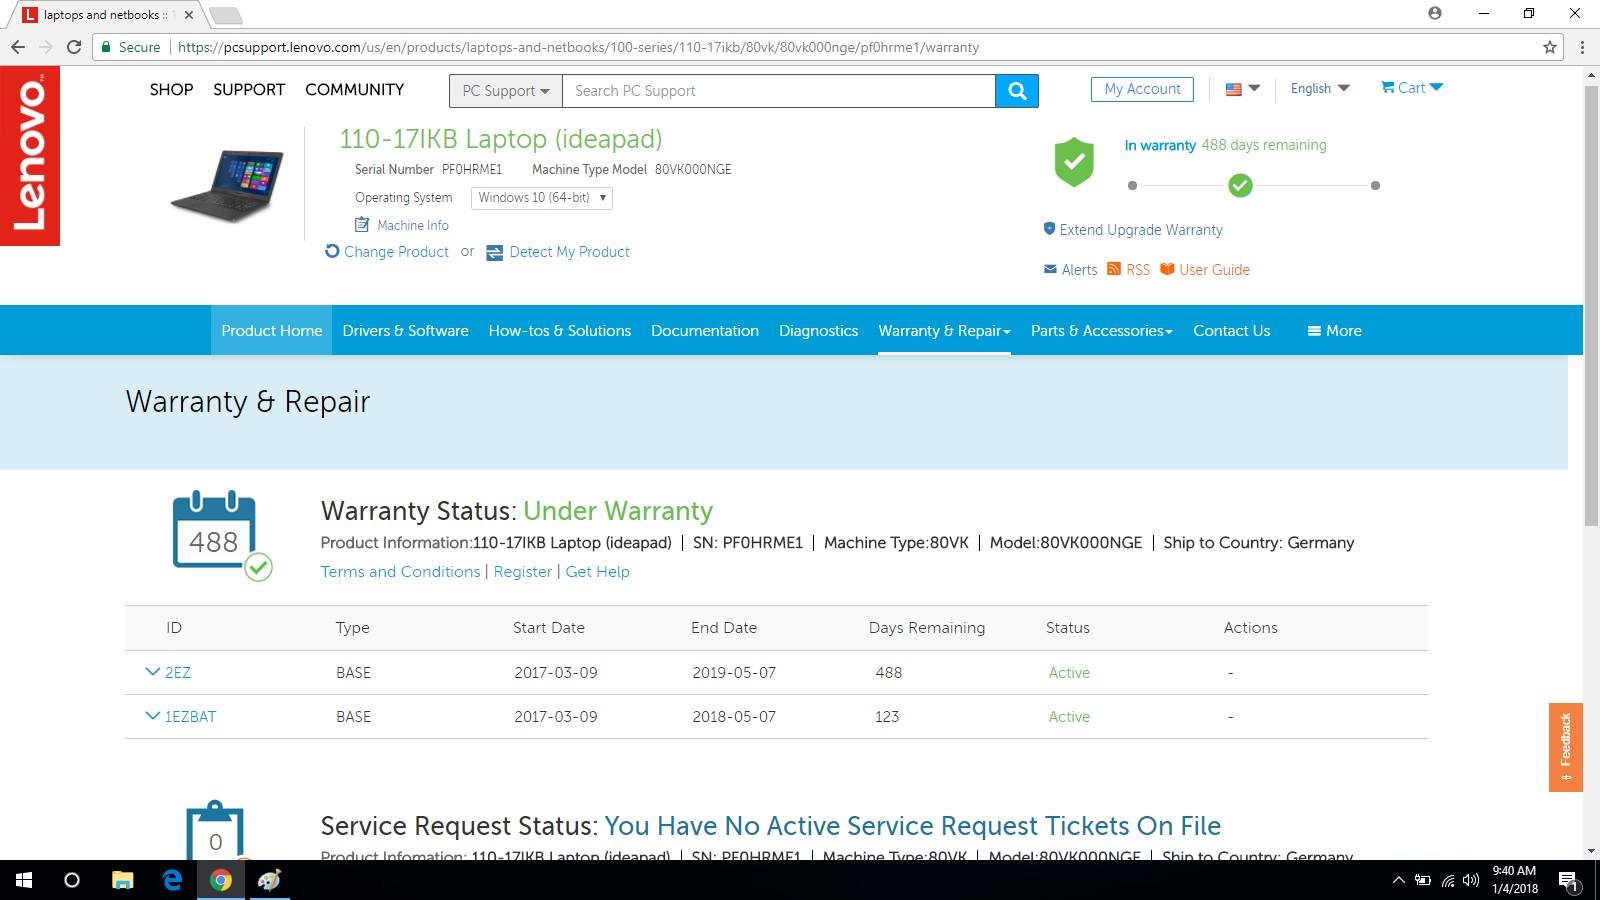Click the Alerts envelope icon
Image resolution: width=1600 pixels, height=900 pixels.
(x=1050, y=269)
